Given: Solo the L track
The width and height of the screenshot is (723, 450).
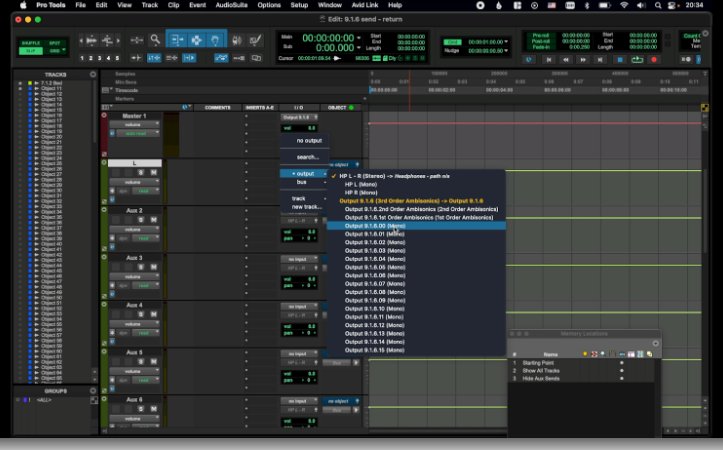Looking at the screenshot, I should click(141, 172).
